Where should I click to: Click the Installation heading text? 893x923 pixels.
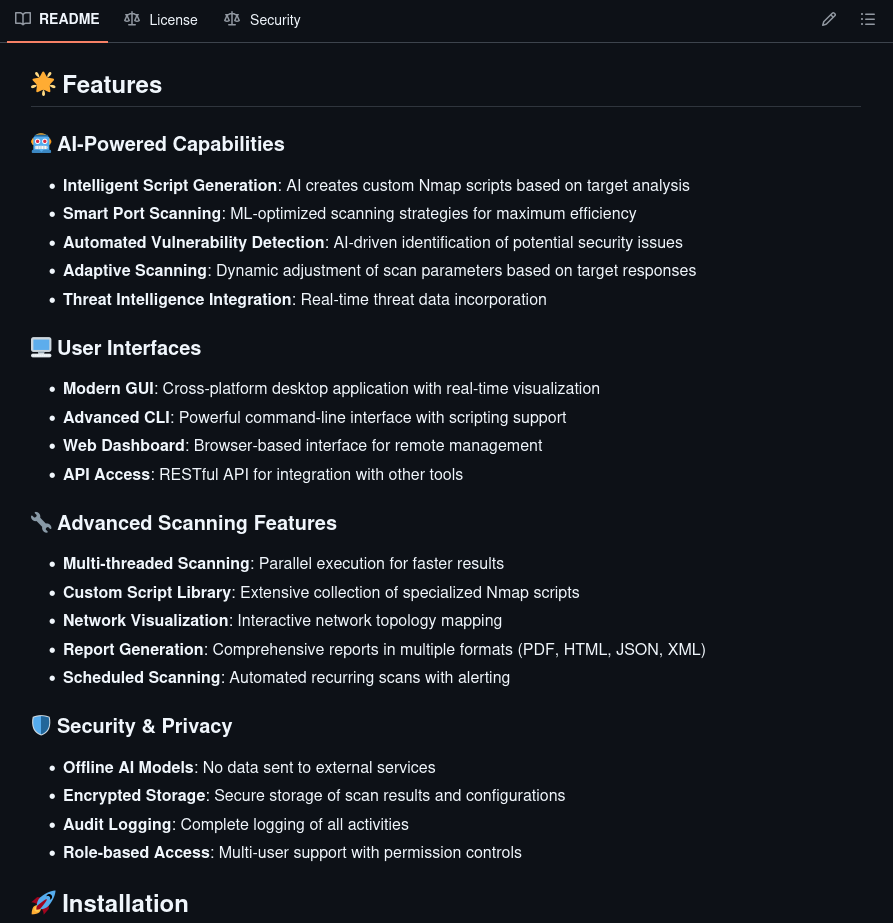tap(125, 904)
